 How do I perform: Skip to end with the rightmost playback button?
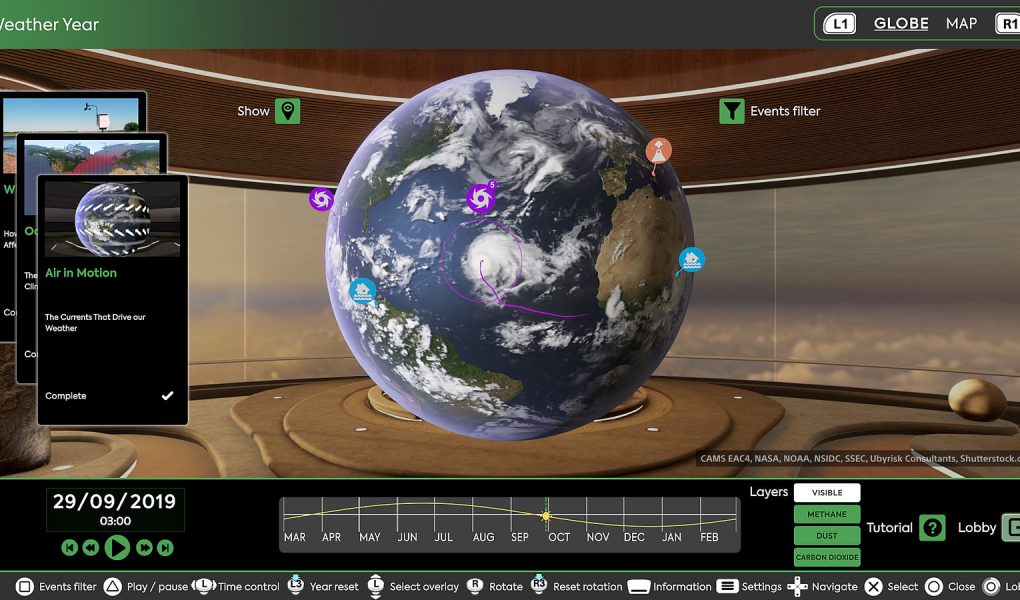(x=165, y=548)
